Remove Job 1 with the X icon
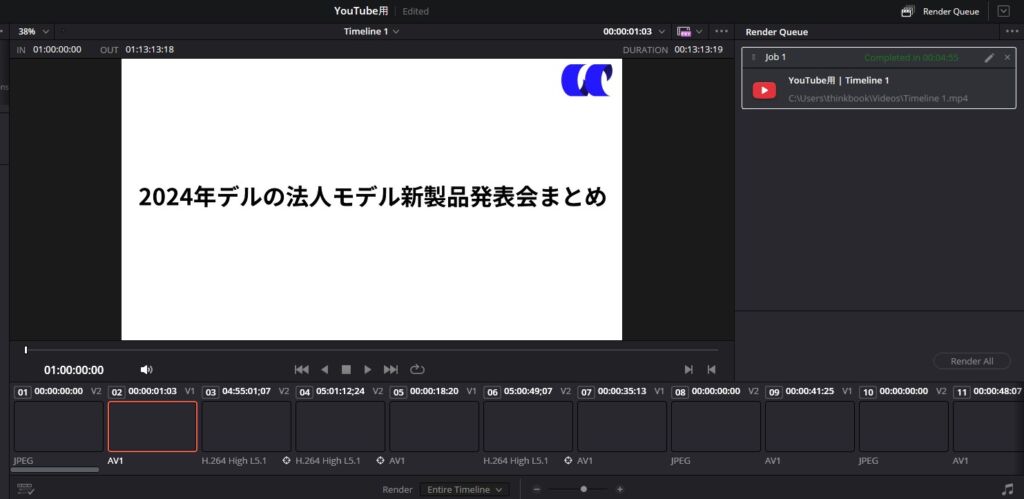The width and height of the screenshot is (1024, 499). (1007, 57)
